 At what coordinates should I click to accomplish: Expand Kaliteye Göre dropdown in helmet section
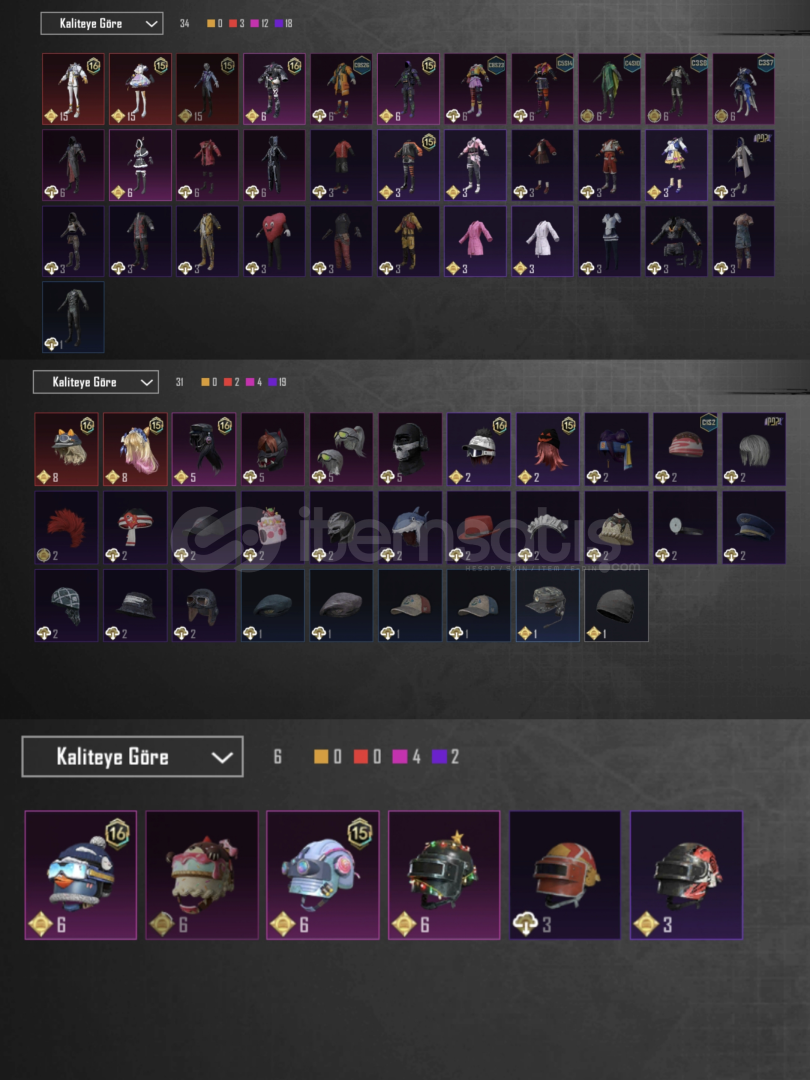tap(132, 756)
